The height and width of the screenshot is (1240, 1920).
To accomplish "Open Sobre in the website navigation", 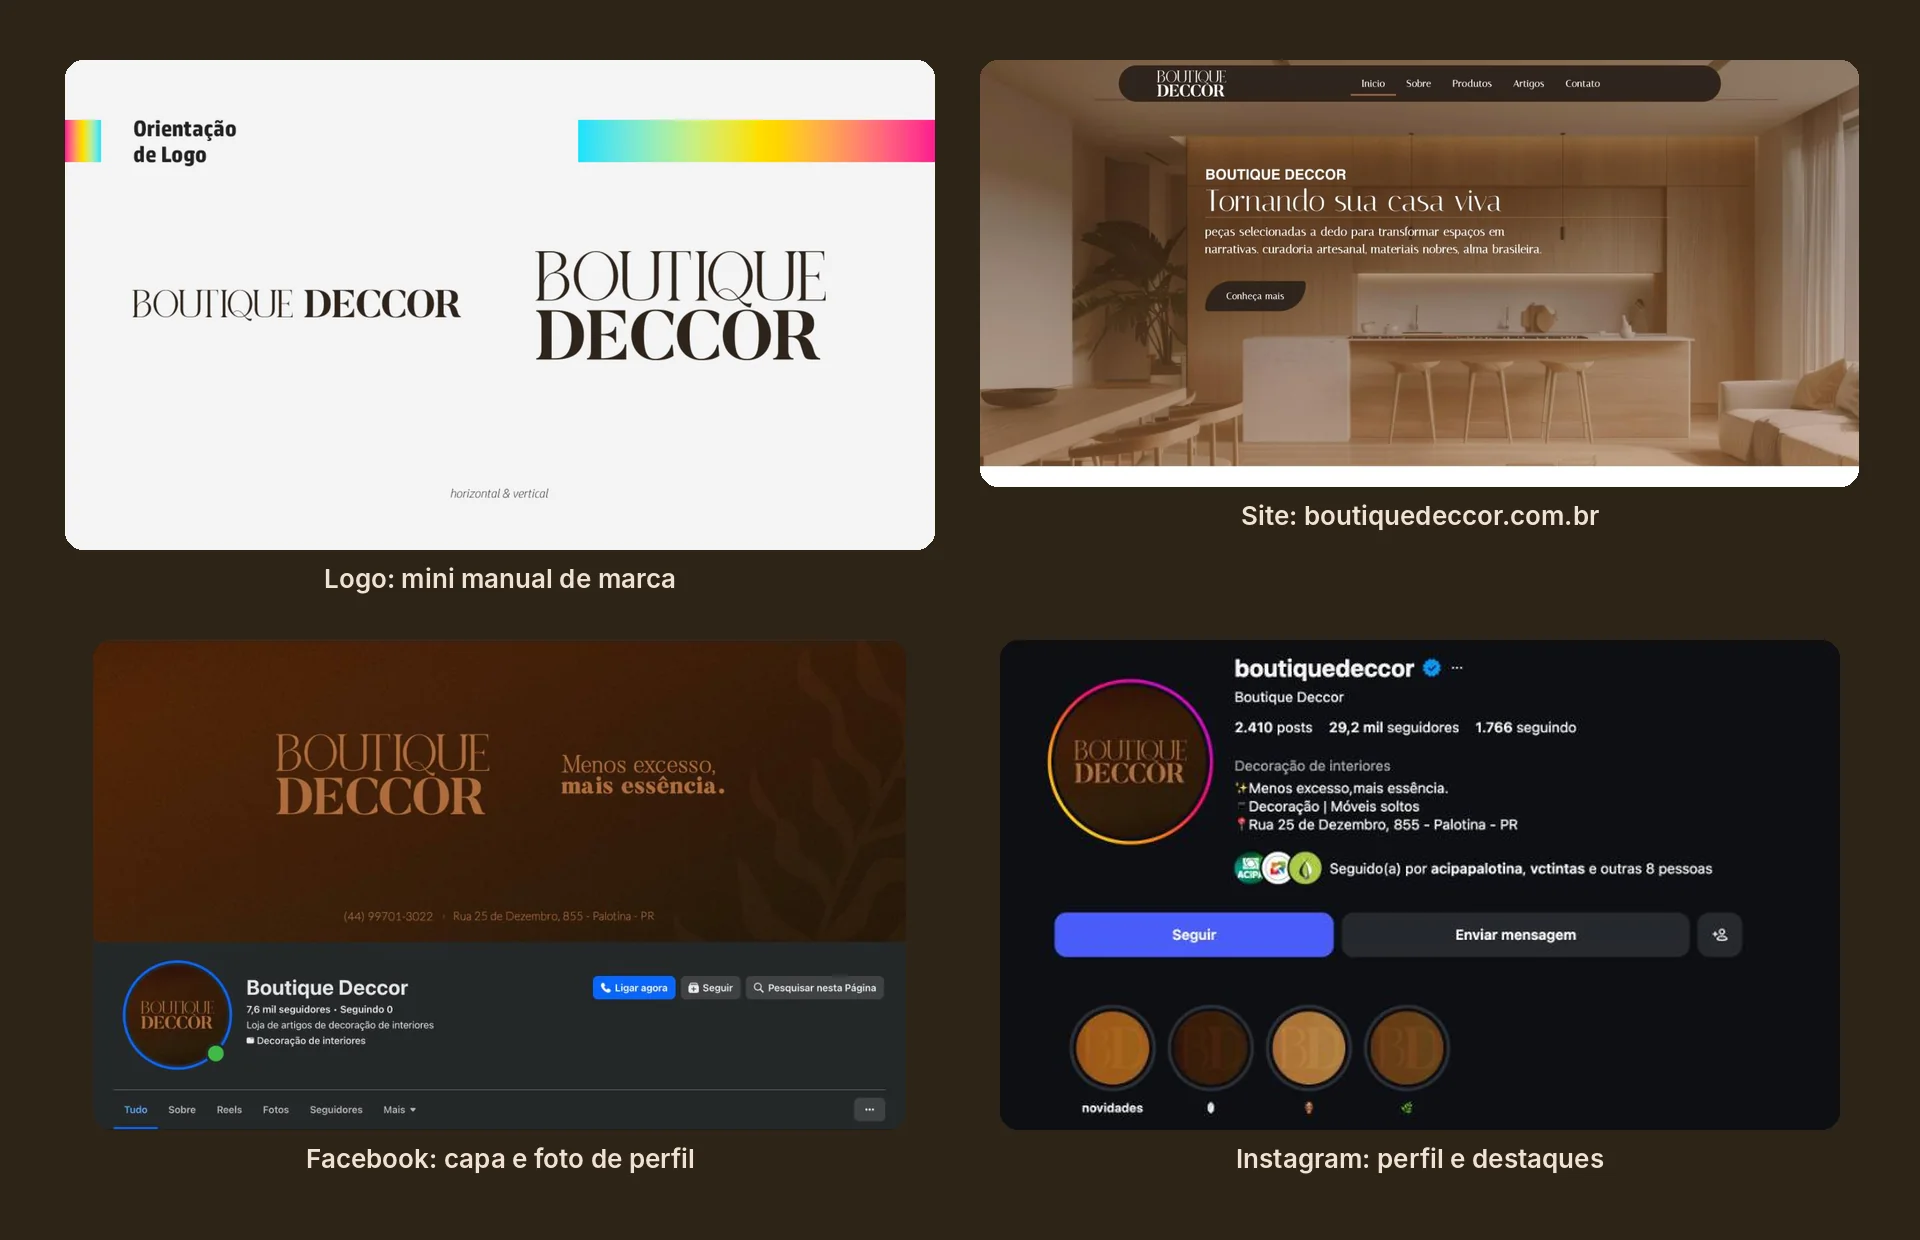I will (1418, 84).
